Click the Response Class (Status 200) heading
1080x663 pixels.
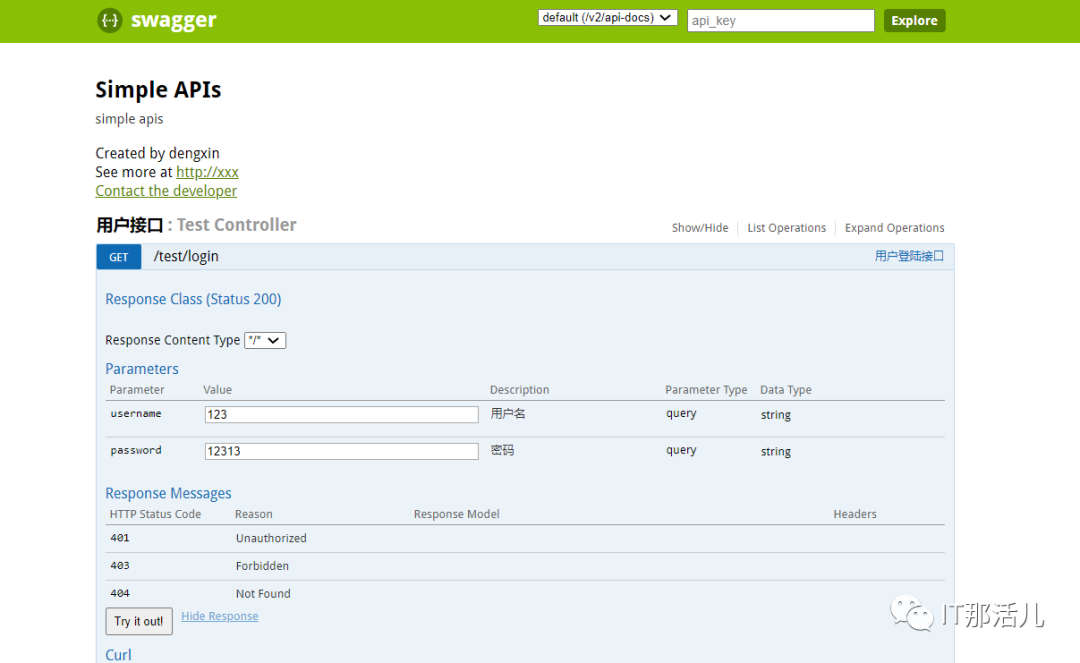(x=193, y=299)
